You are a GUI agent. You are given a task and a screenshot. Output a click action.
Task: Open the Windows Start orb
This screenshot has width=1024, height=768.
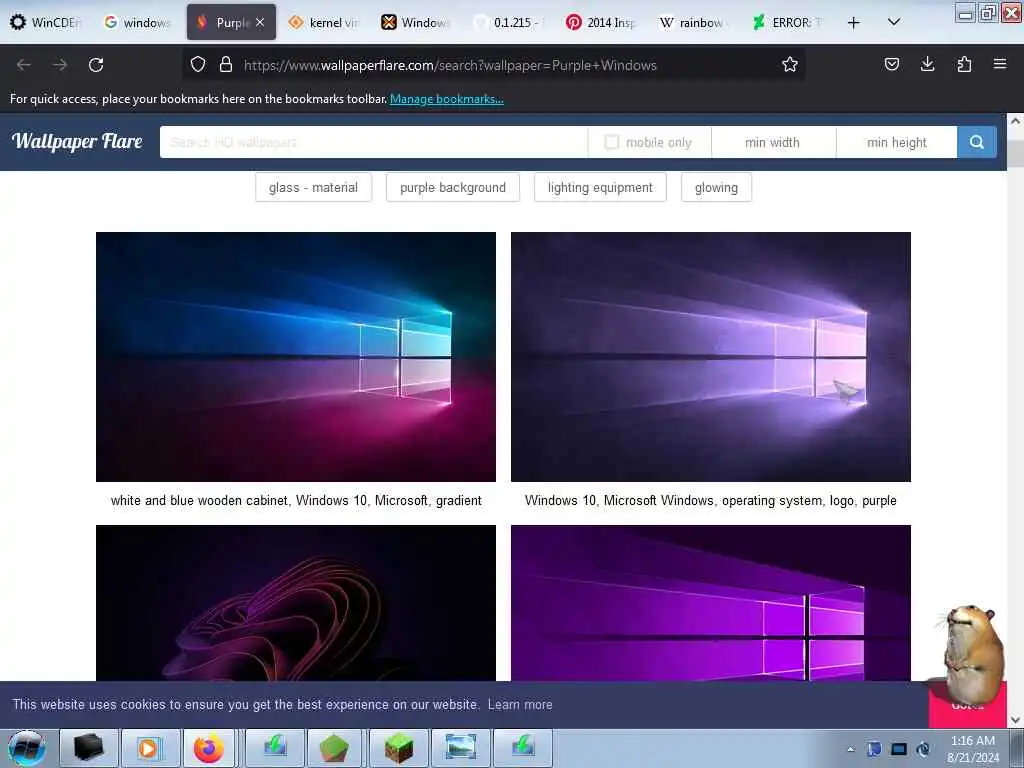point(27,748)
